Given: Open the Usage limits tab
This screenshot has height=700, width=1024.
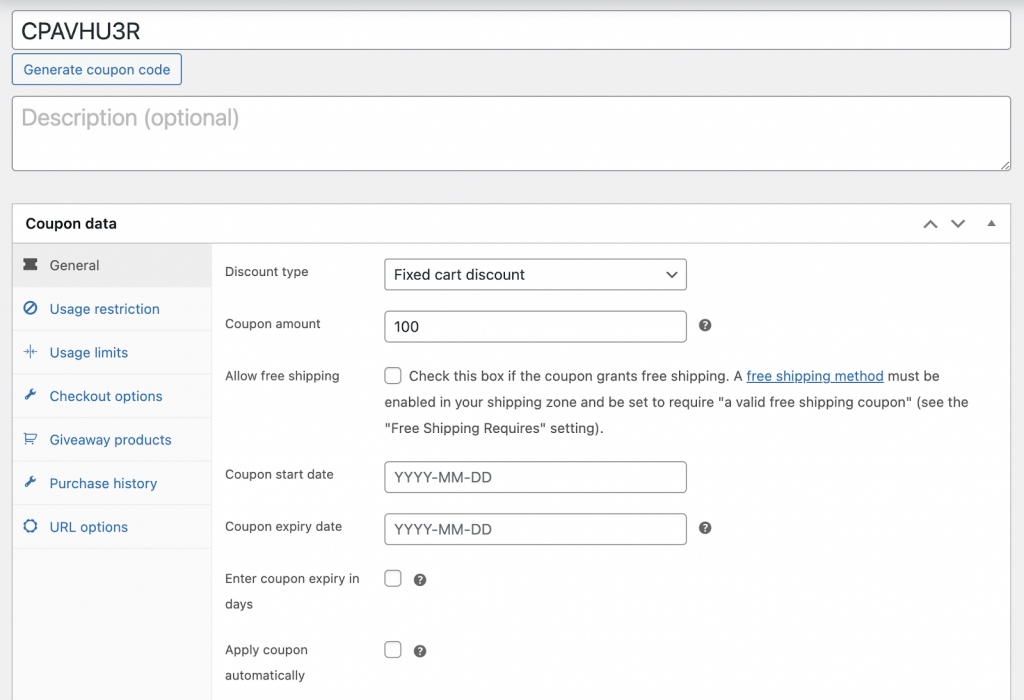Looking at the screenshot, I should 112,353.
